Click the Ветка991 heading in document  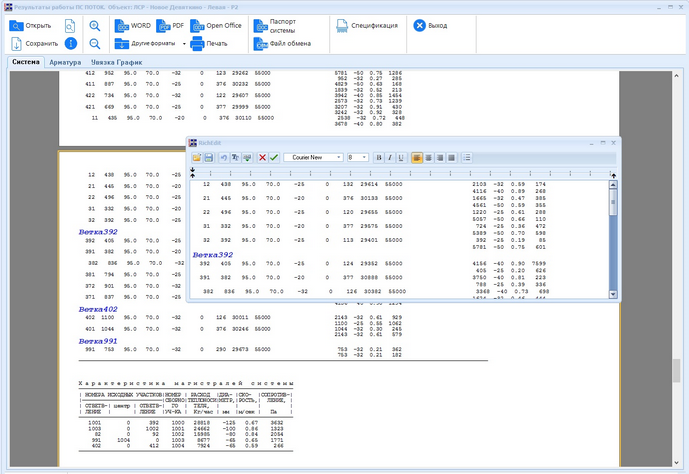[98, 341]
